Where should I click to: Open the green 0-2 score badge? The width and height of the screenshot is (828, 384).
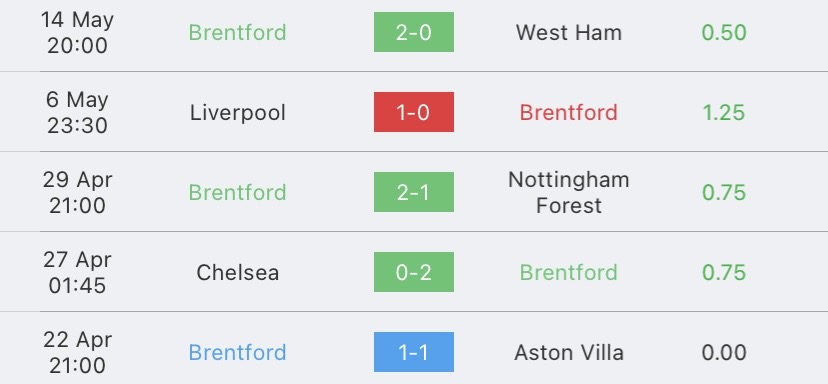pos(413,272)
